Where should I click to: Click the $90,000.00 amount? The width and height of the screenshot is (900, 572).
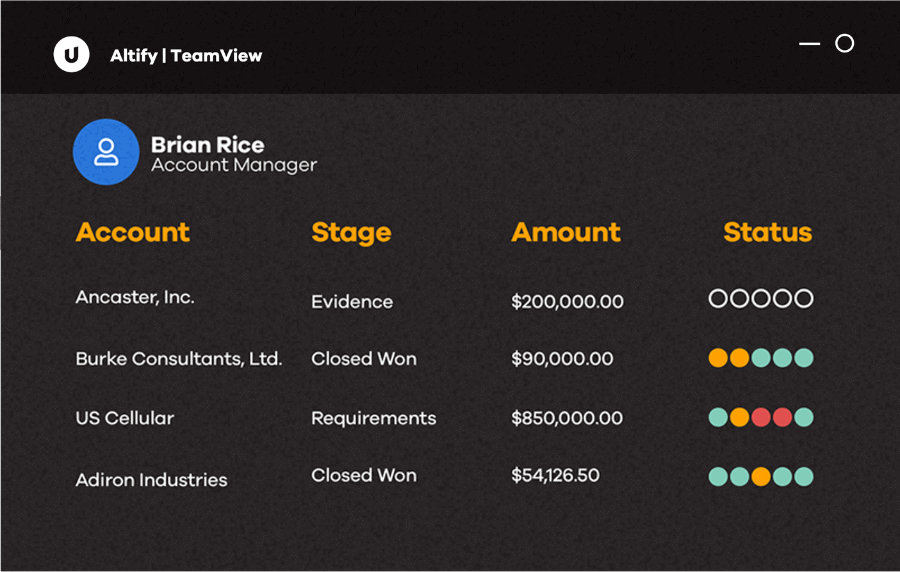pyautogui.click(x=562, y=359)
